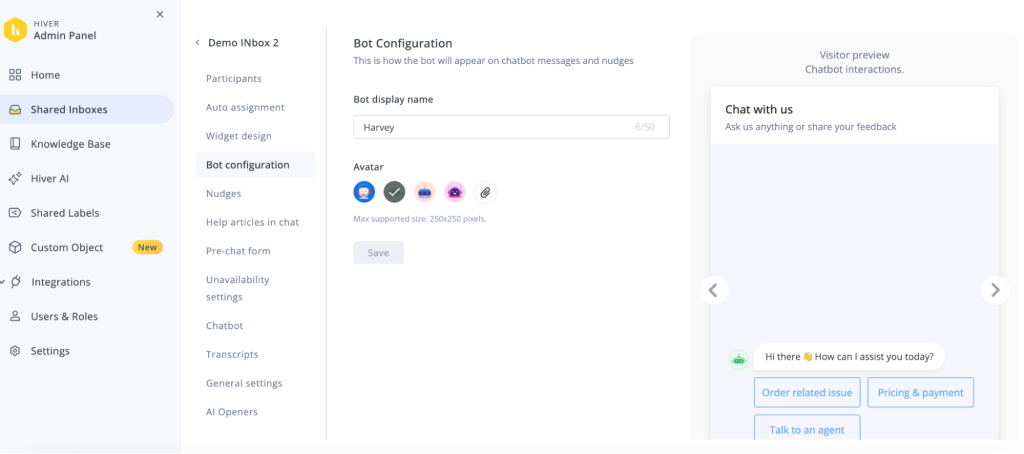1024x454 pixels.
Task: Show next visitor preview slide
Action: coord(994,290)
